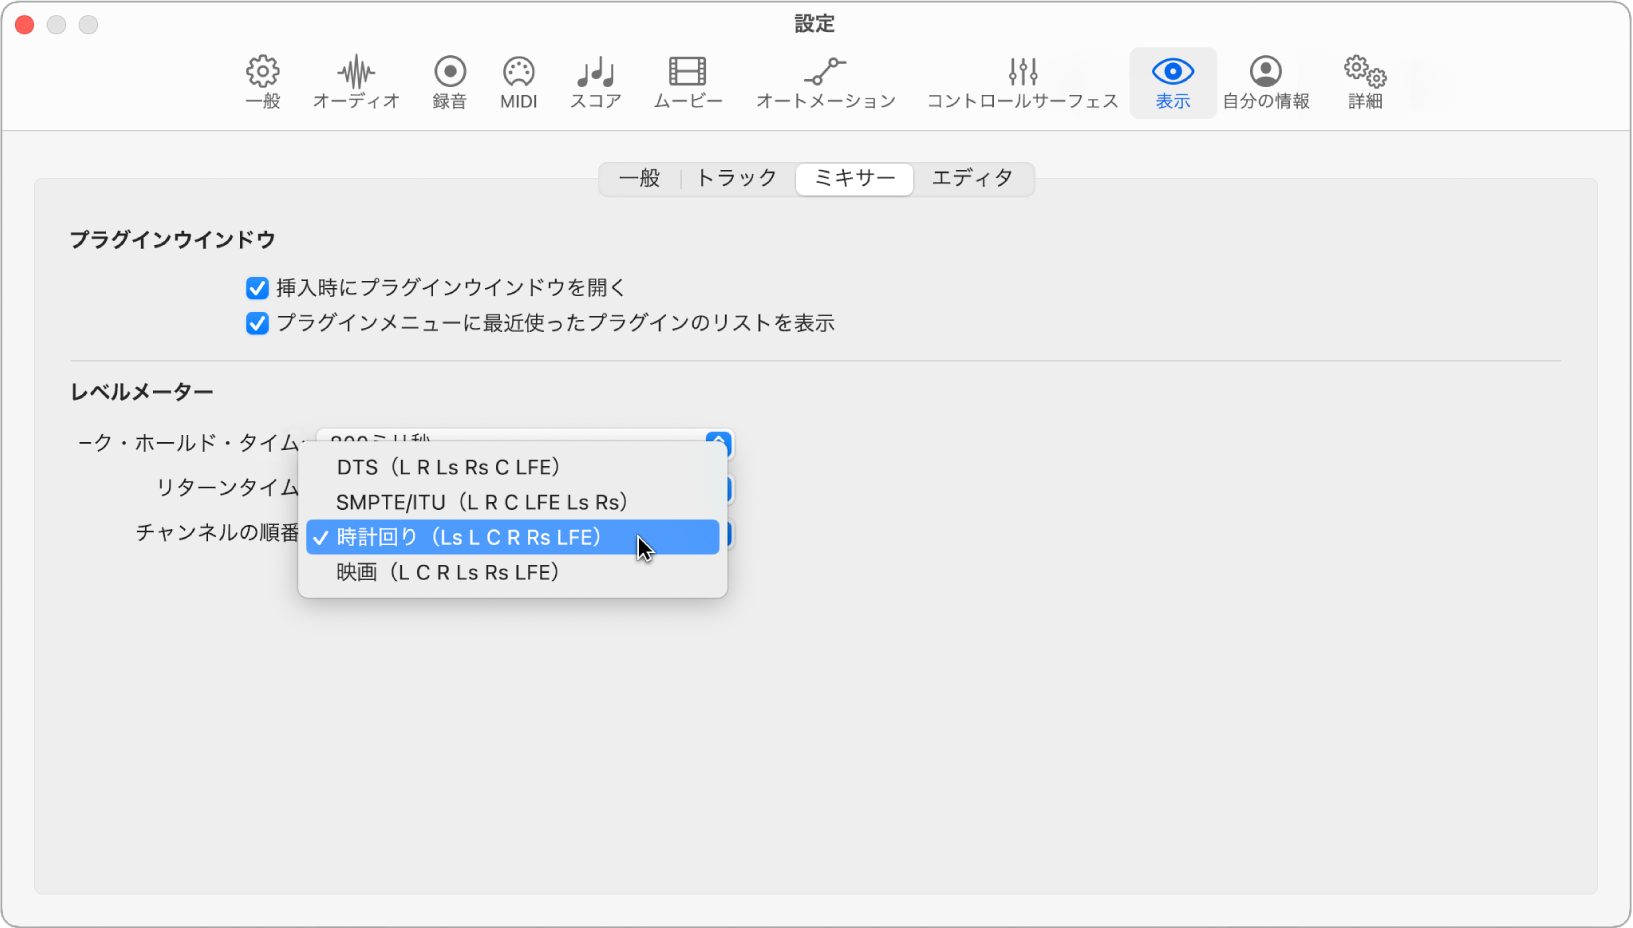Screen dimensions: 1633x928
Task: Choose SMPTE/ITU（L R C LFE Ls Rs）option
Action: [x=483, y=501]
